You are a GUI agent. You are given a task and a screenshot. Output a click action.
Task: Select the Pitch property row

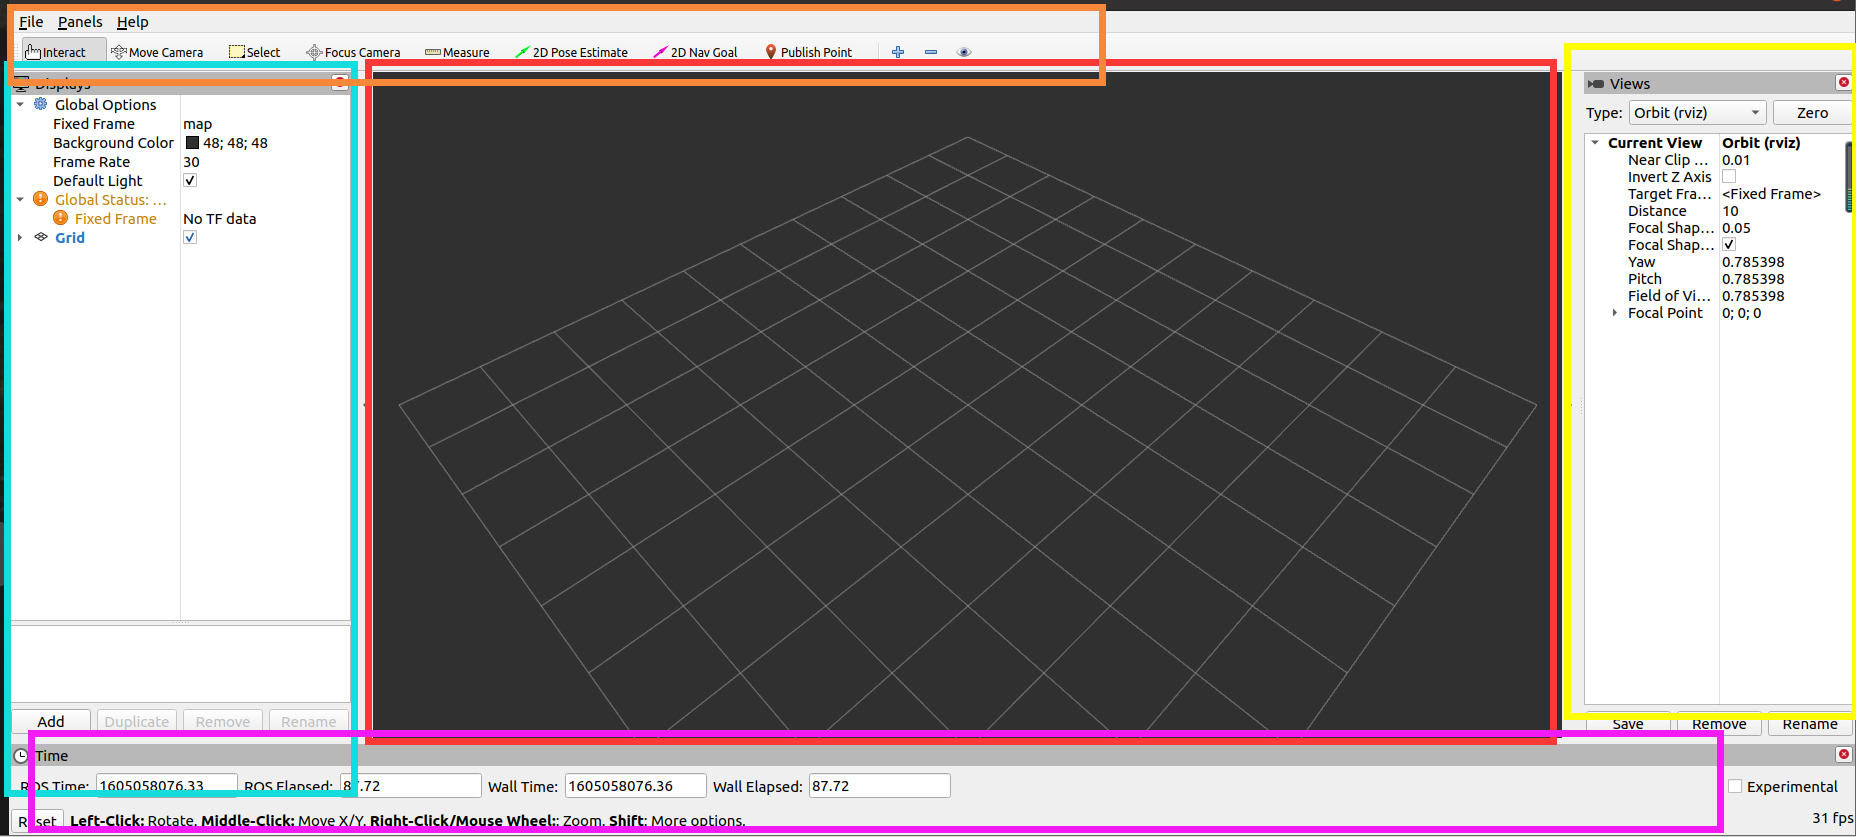pos(1716,279)
